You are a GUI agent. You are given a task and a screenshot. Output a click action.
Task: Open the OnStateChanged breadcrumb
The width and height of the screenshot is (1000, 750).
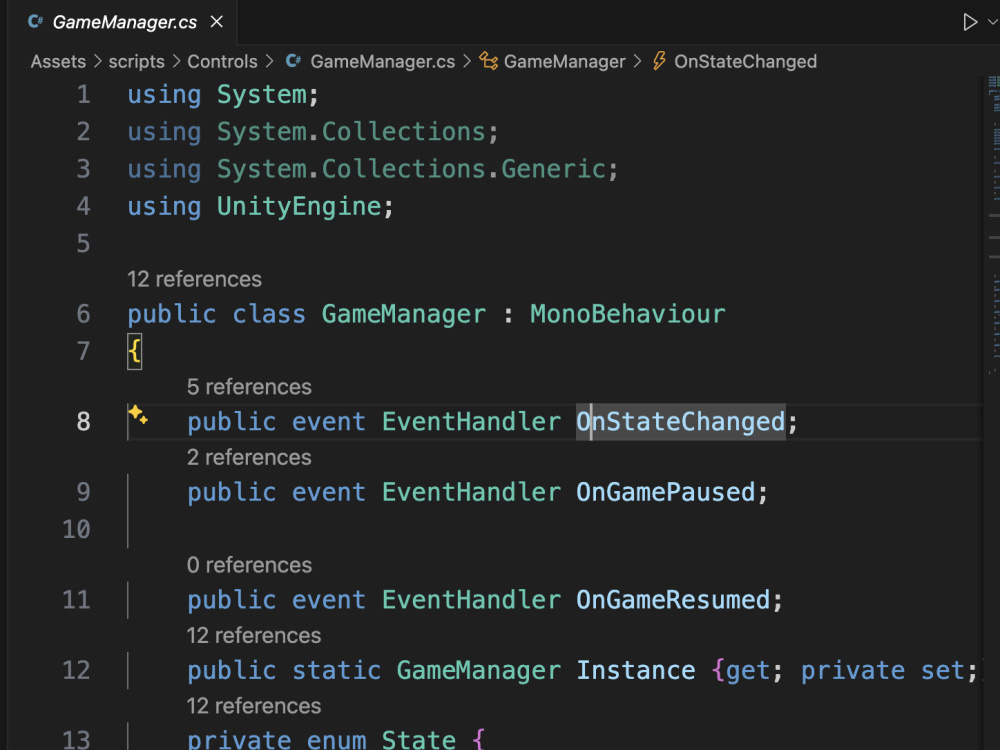pos(746,61)
